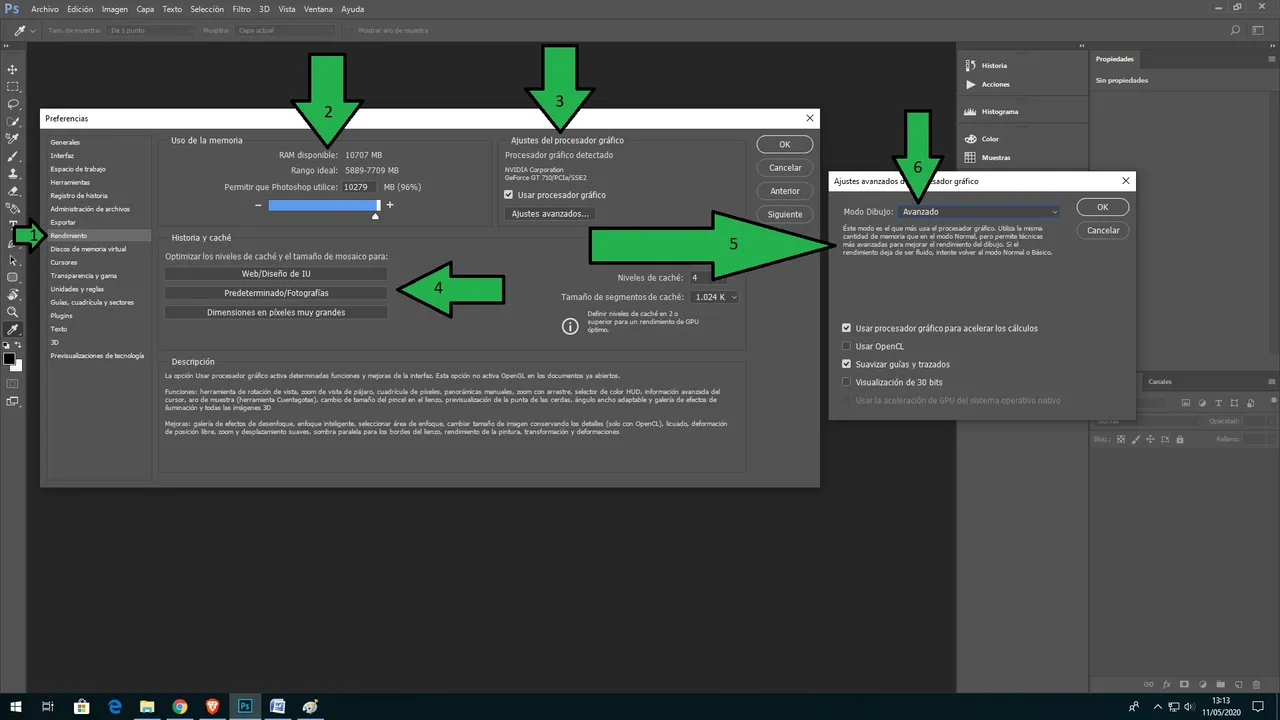Open File Explorer from the taskbar
The width and height of the screenshot is (1280, 720).
tap(147, 706)
